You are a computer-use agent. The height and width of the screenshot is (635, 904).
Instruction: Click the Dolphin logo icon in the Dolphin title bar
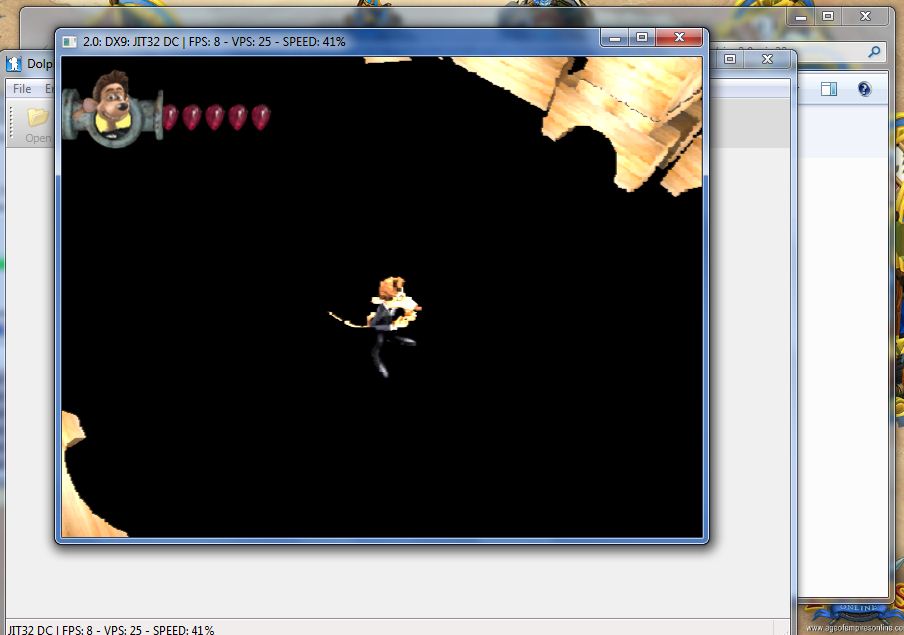tap(13, 63)
